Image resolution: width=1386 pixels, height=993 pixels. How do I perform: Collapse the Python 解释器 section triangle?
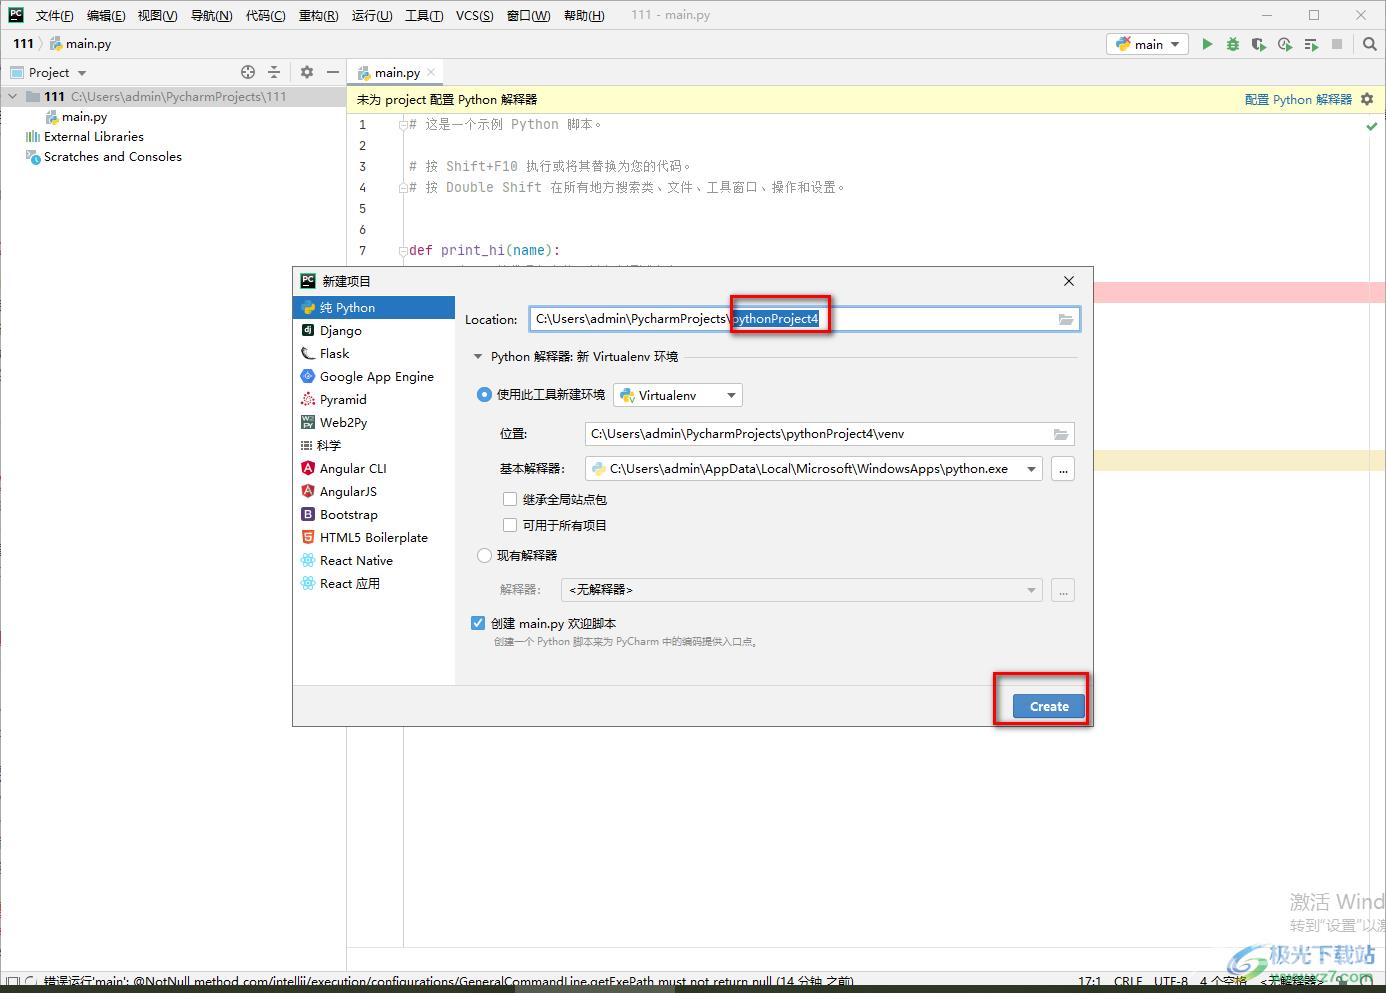[x=478, y=356]
